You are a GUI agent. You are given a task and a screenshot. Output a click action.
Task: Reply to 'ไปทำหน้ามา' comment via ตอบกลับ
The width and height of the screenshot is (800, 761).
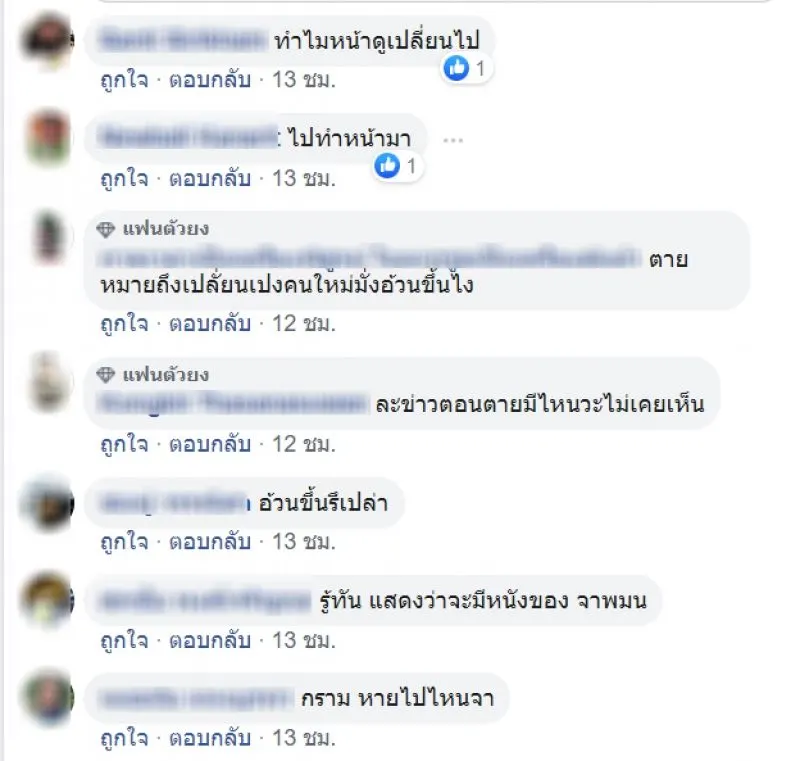tap(210, 179)
